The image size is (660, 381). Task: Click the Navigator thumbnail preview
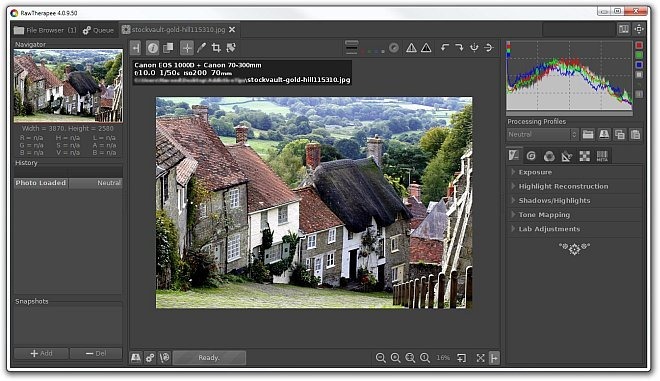point(68,85)
